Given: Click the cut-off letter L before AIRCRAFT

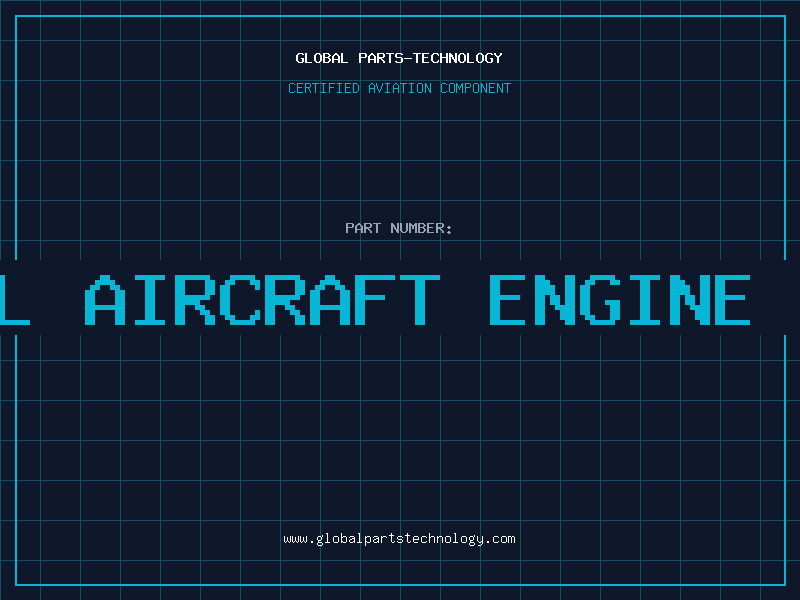Looking at the screenshot, I should tap(15, 299).
